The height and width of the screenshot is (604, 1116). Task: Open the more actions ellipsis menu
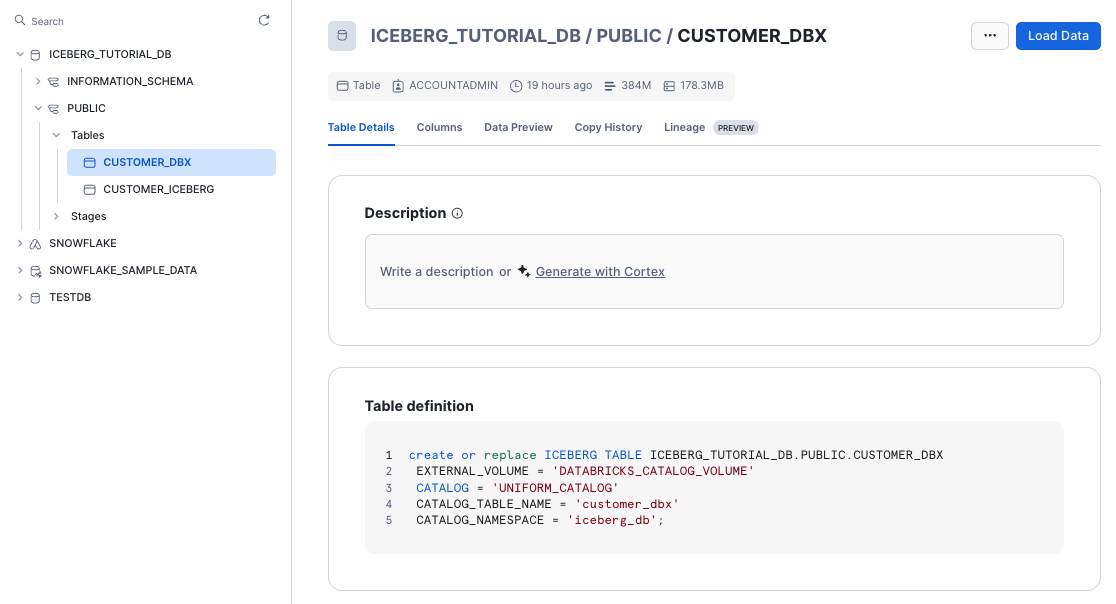(x=990, y=35)
